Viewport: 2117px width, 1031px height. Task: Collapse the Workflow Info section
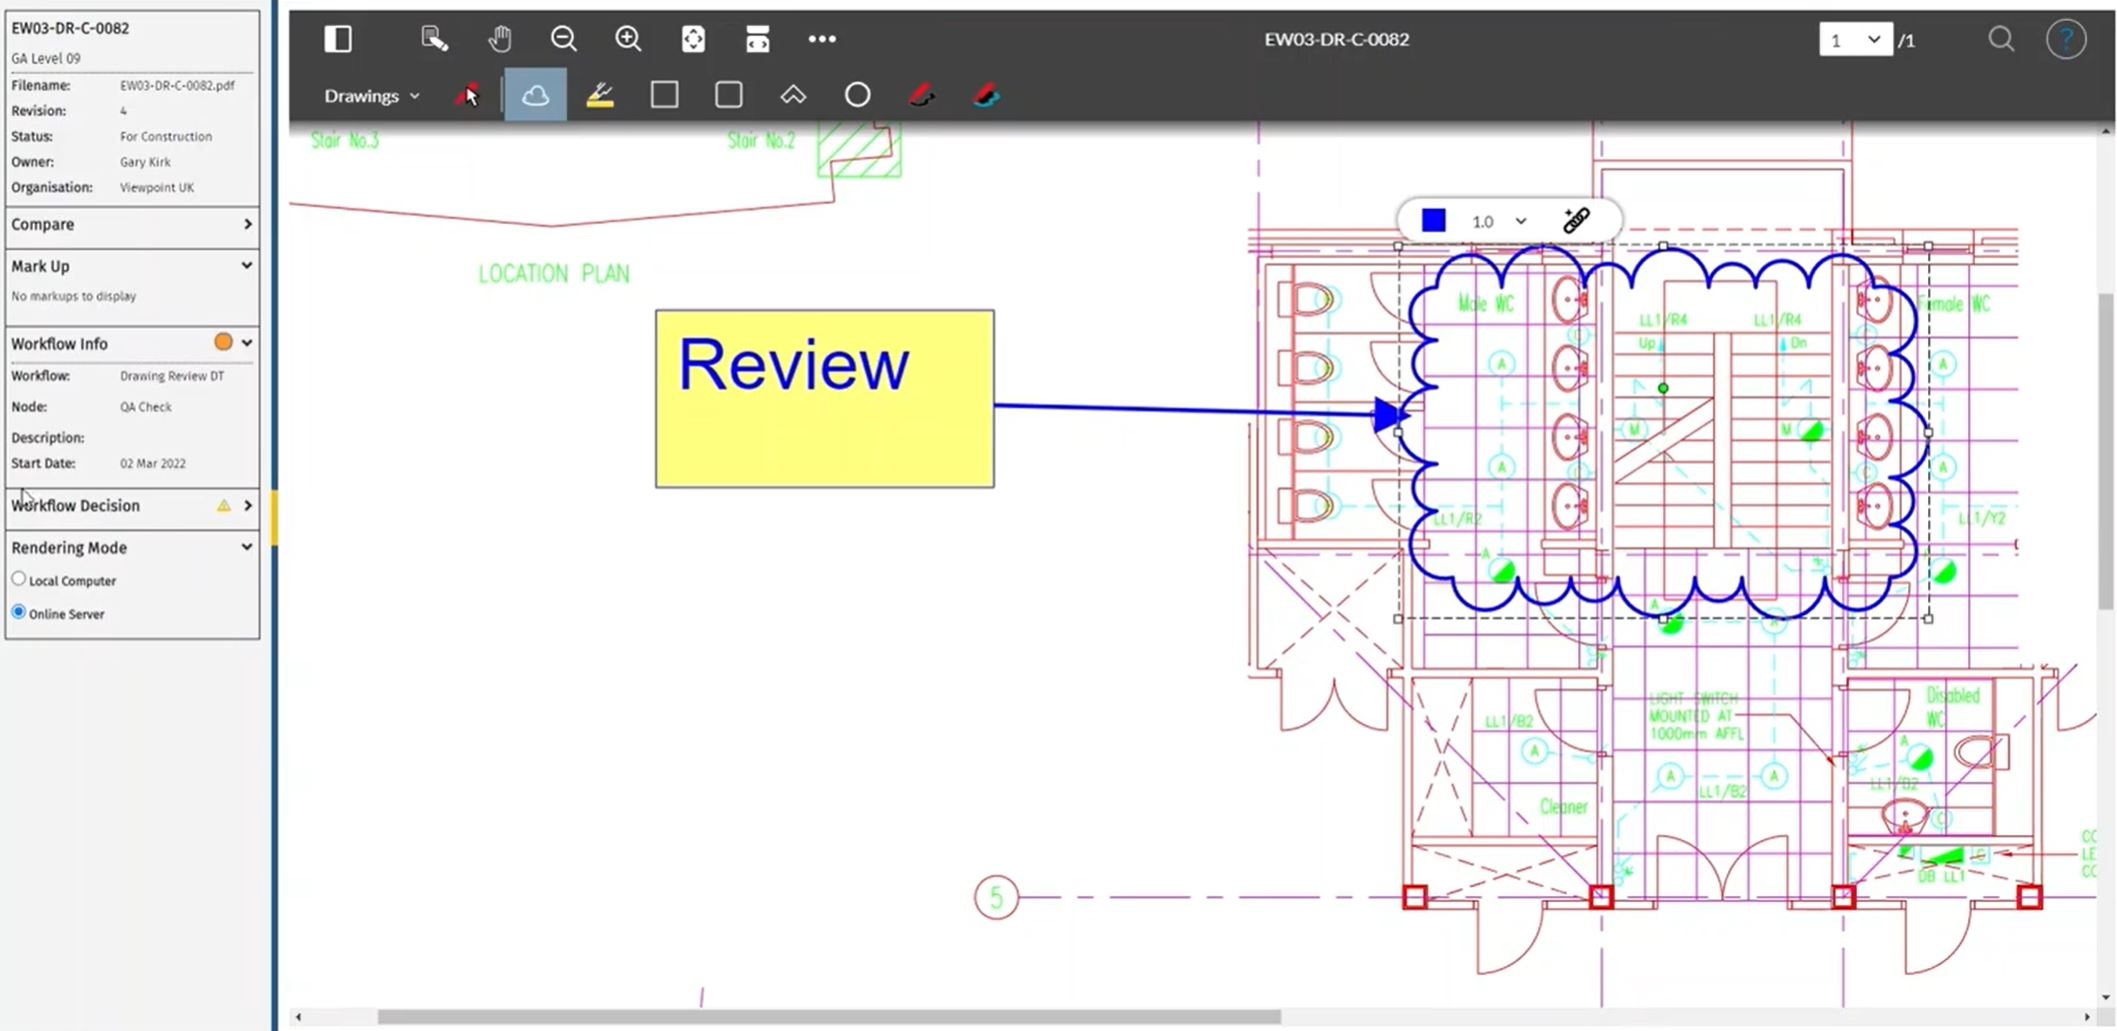pos(246,342)
